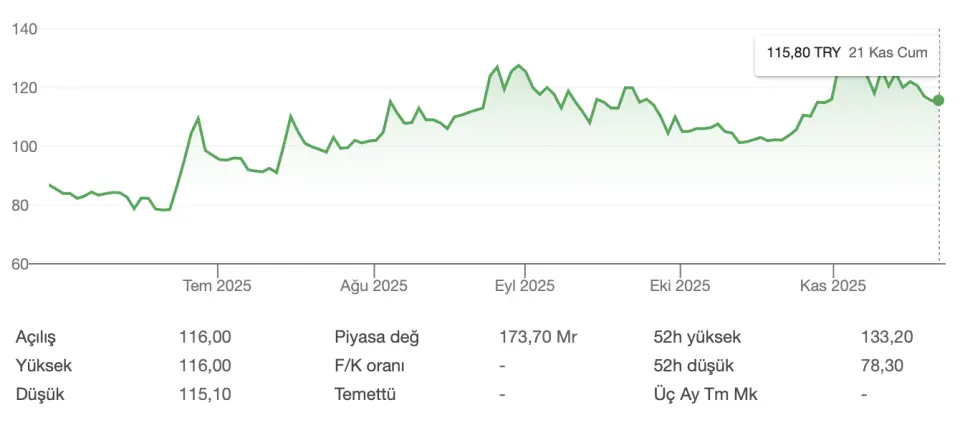Viewport: 960px width, 433px height.
Task: Select the Ağu 2025 axis label
Action: point(374,285)
